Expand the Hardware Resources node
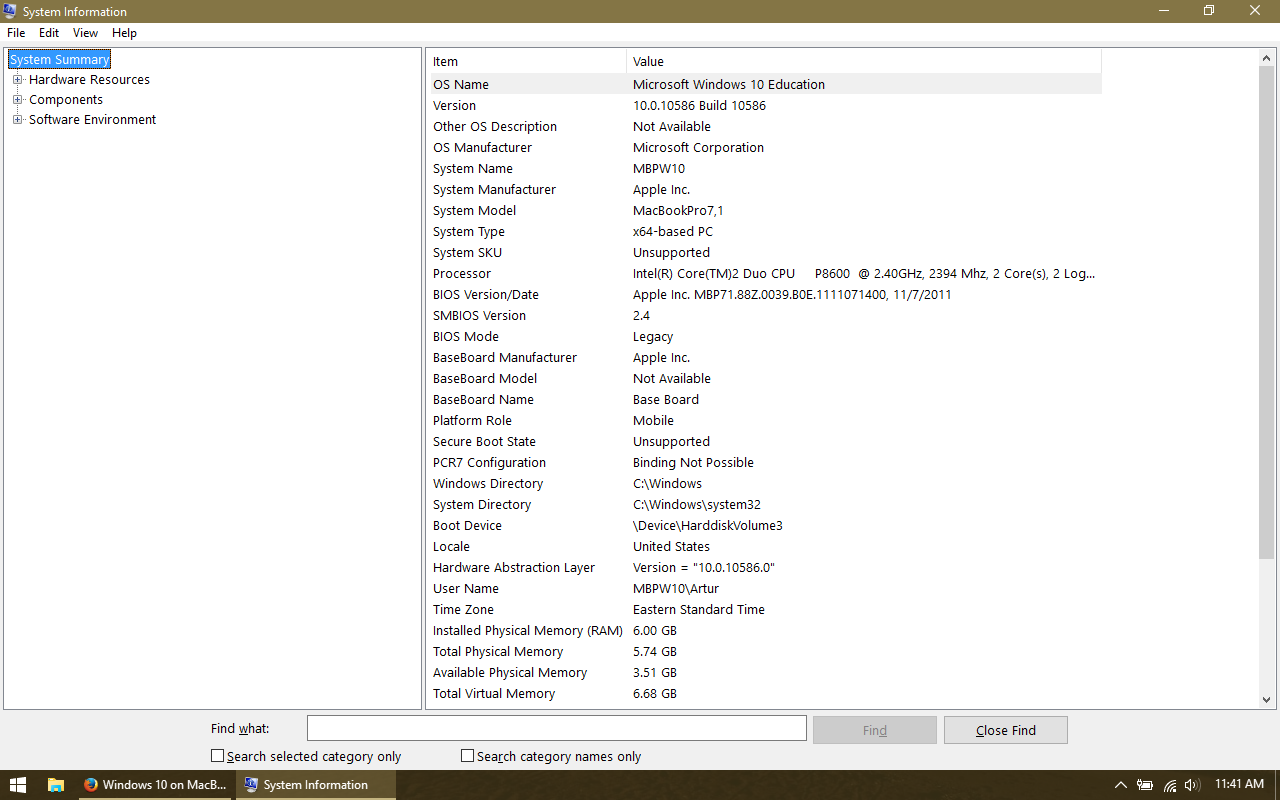The height and width of the screenshot is (800, 1280). [17, 80]
